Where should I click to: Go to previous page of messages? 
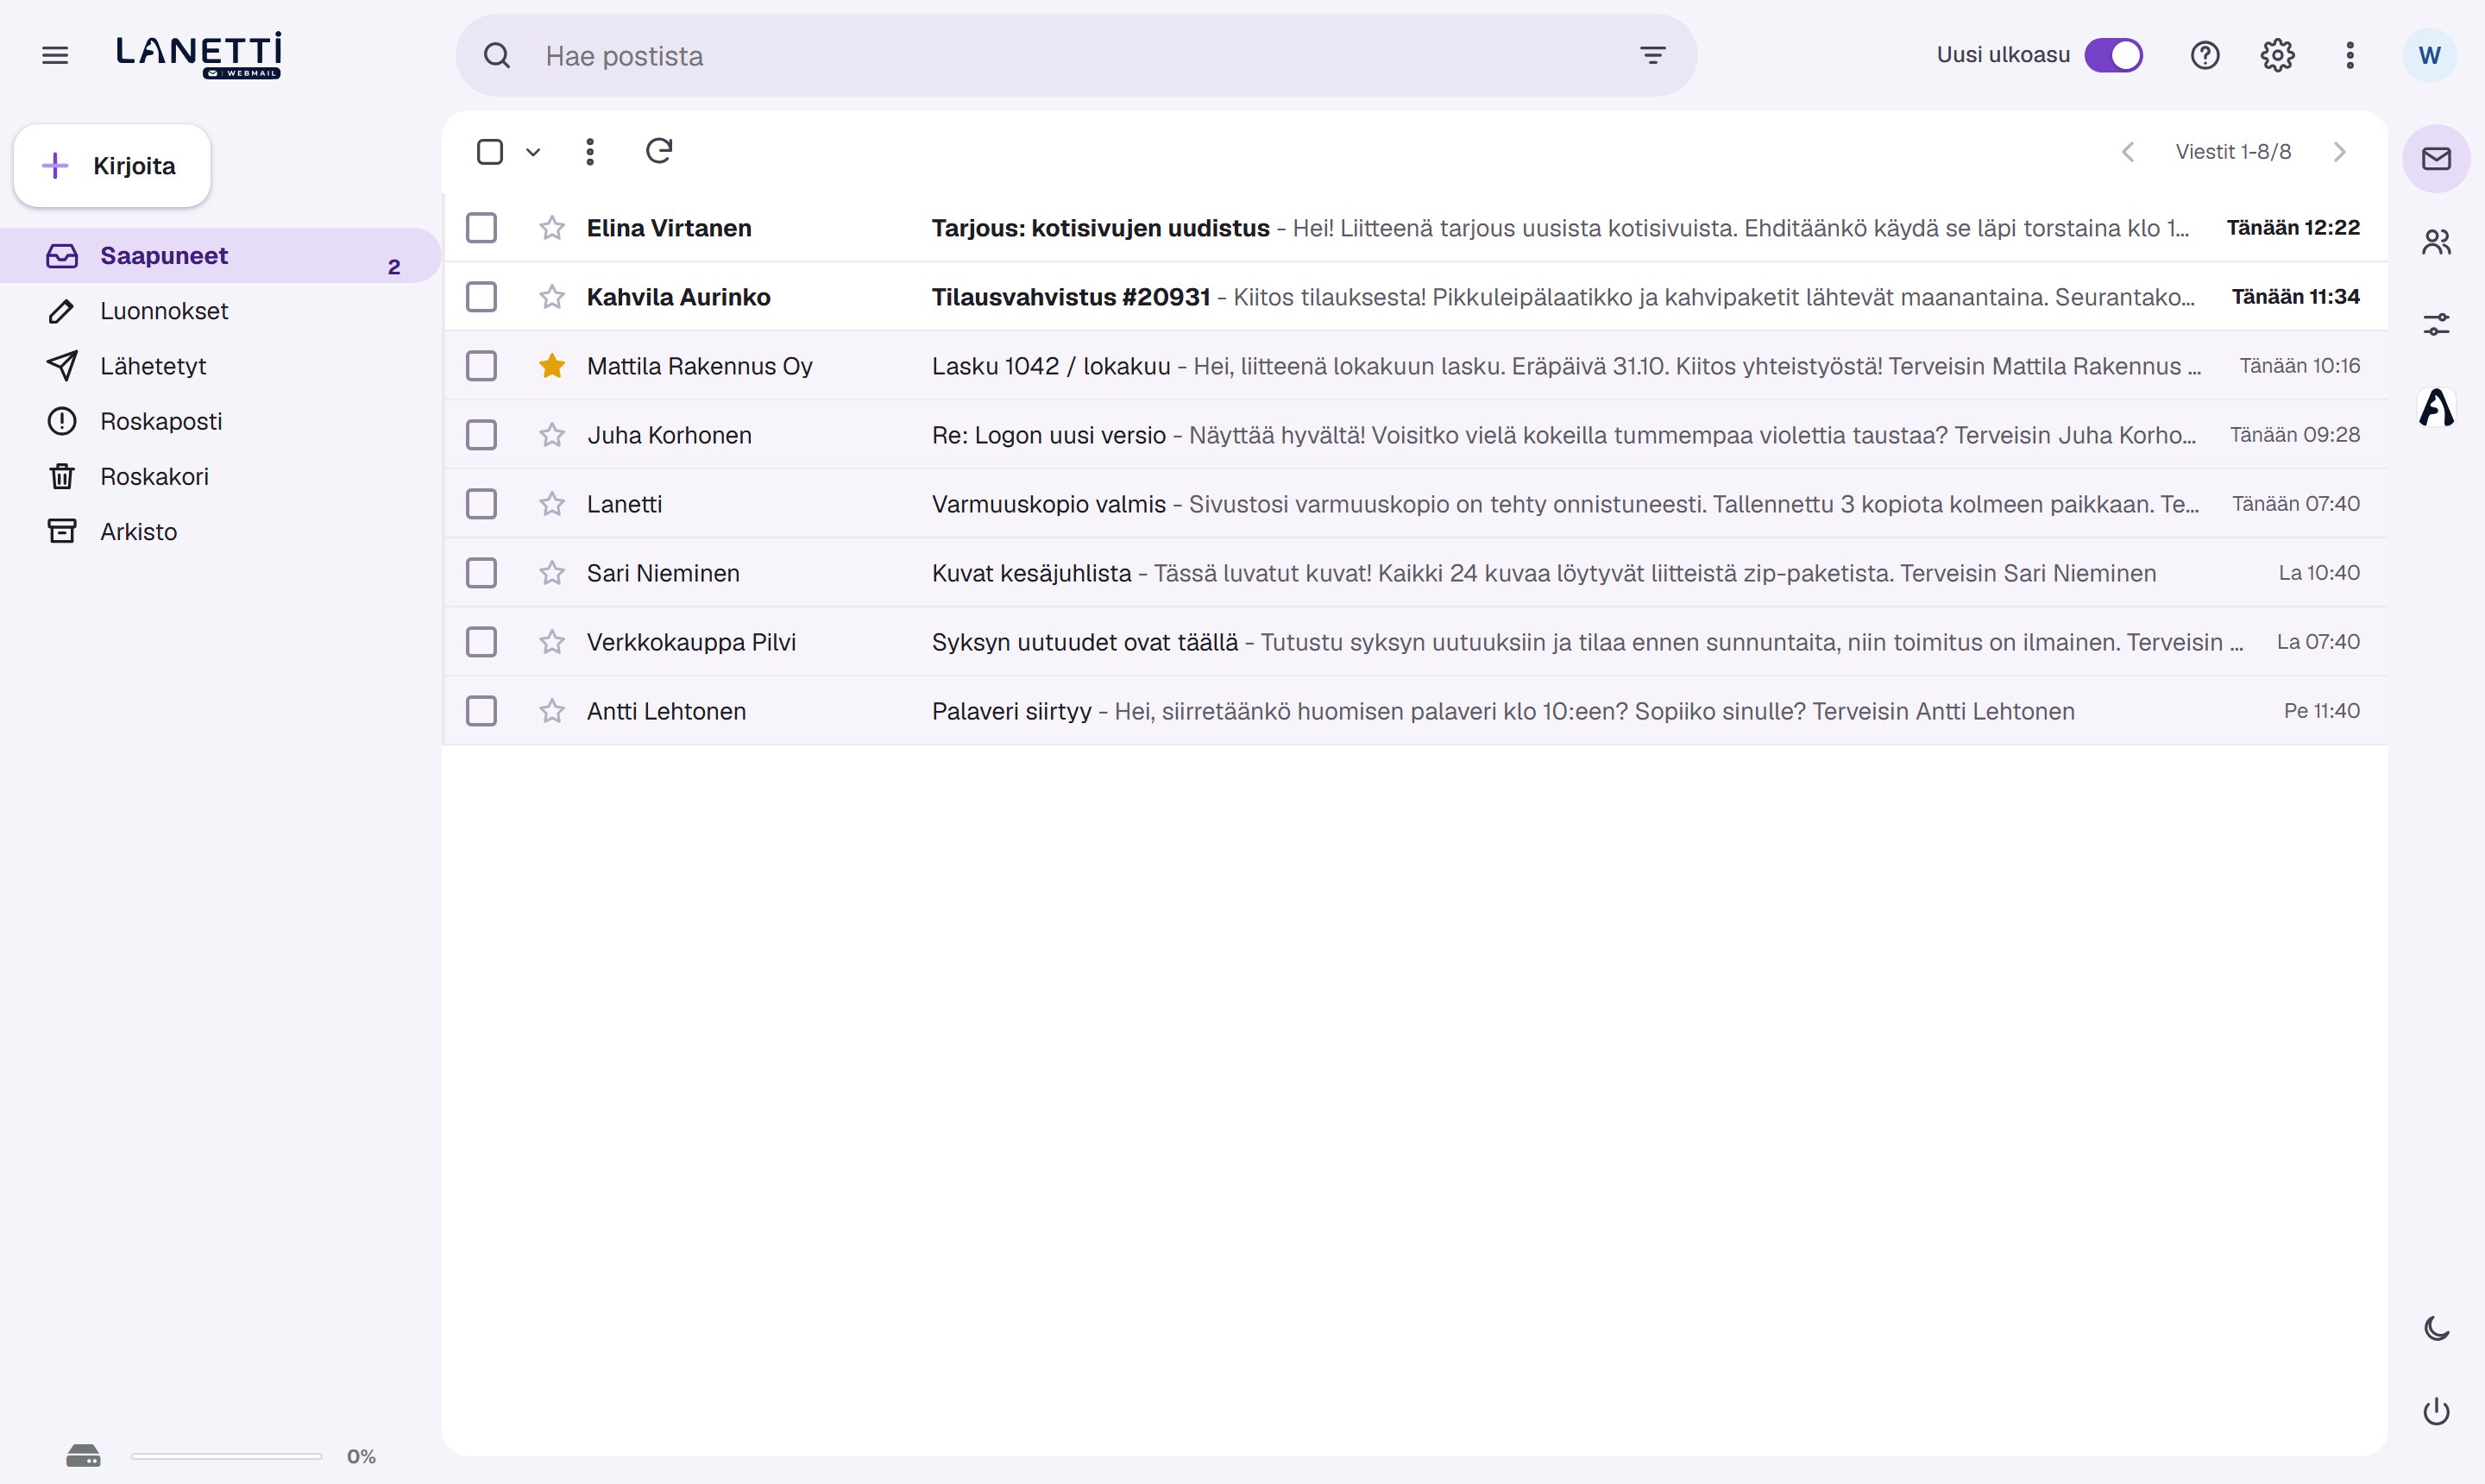(x=2128, y=152)
